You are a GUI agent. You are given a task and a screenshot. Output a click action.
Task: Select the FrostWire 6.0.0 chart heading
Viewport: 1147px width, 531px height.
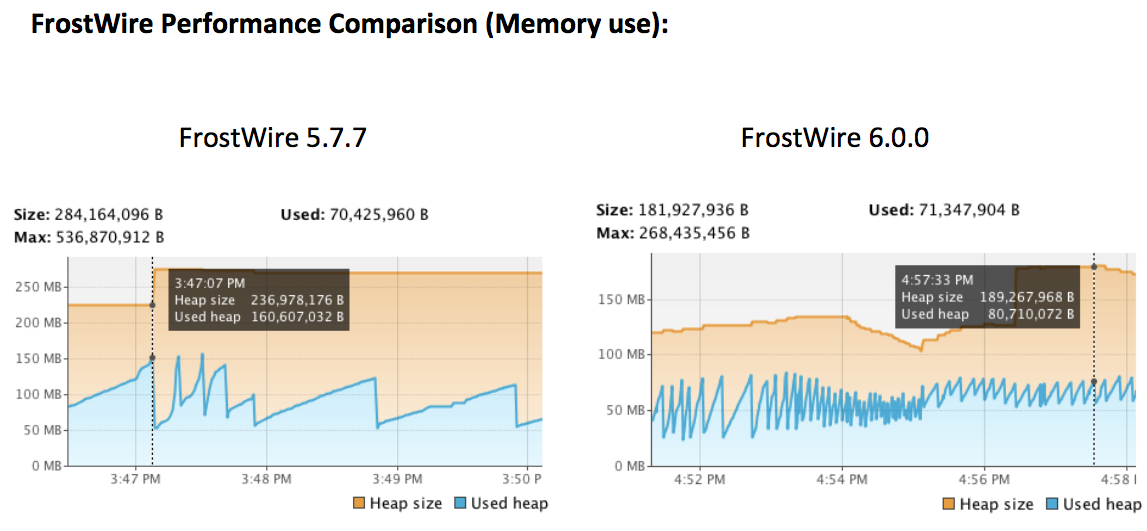[x=835, y=138]
